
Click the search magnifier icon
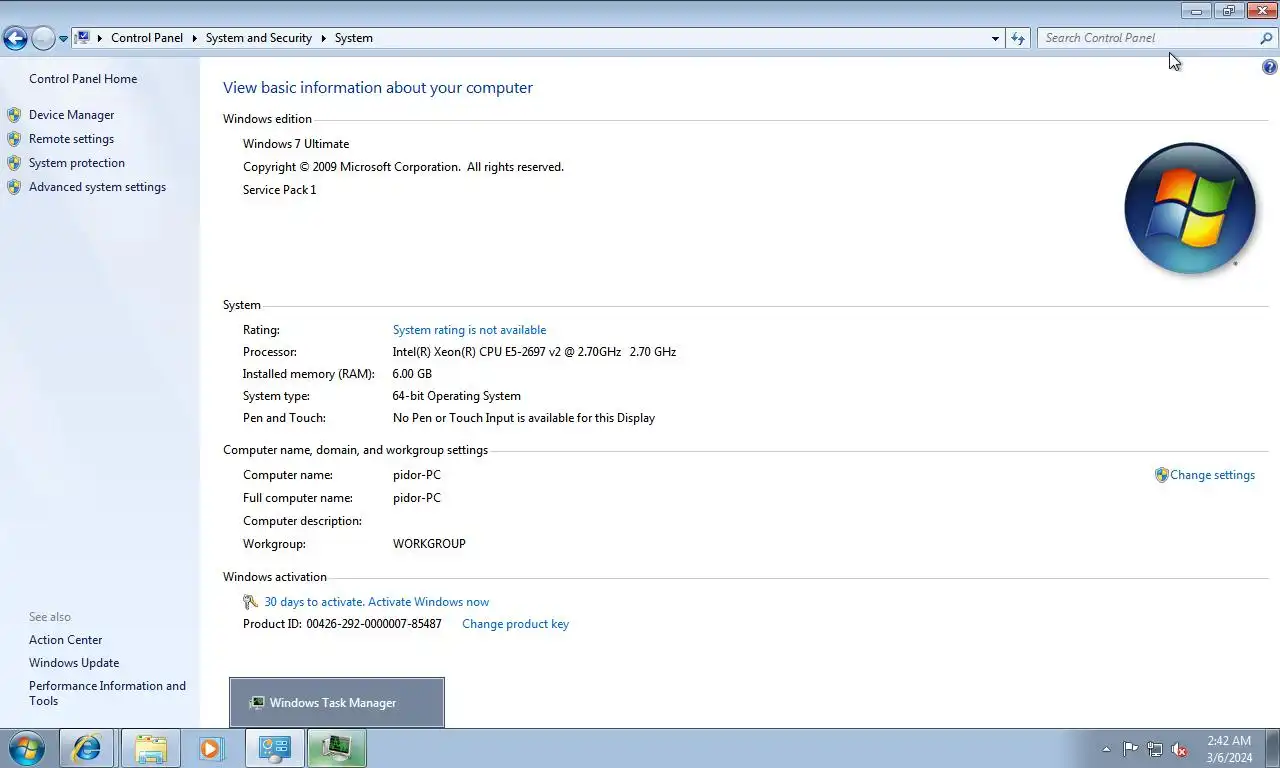coord(1267,38)
